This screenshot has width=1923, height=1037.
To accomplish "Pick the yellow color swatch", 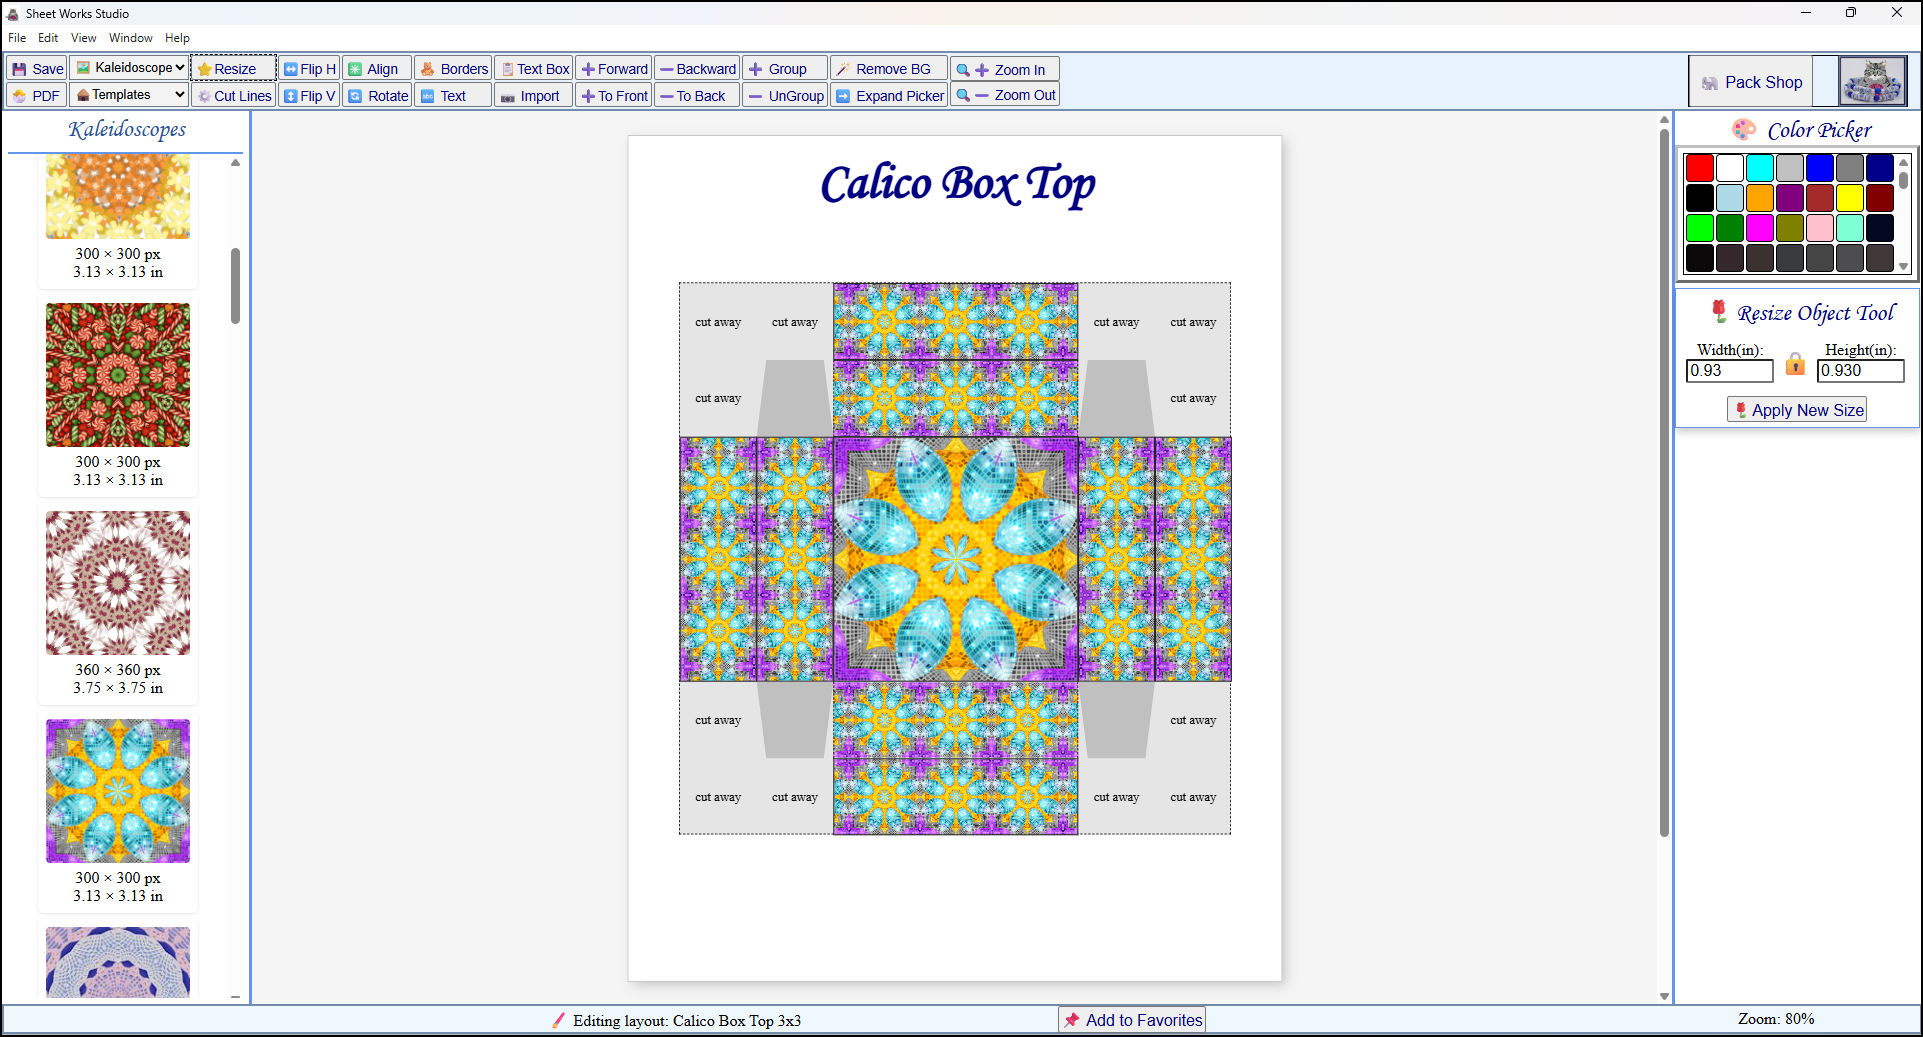I will (1850, 198).
